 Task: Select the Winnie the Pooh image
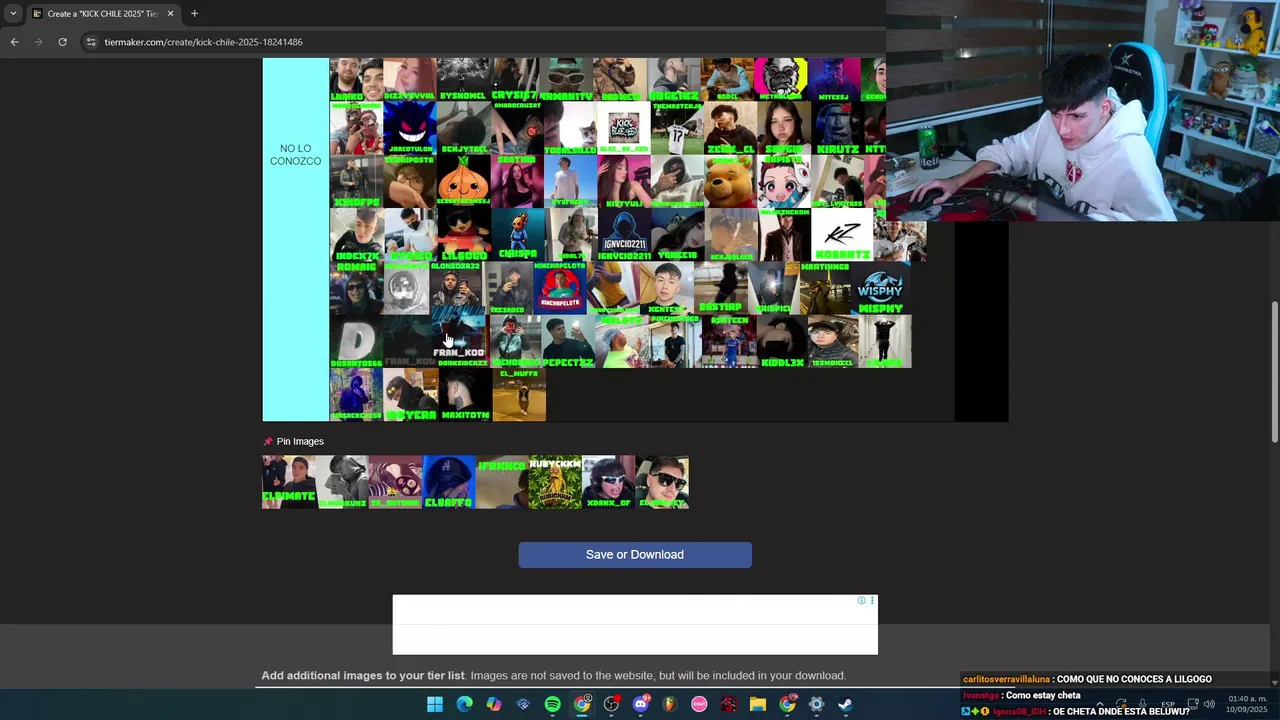click(729, 182)
